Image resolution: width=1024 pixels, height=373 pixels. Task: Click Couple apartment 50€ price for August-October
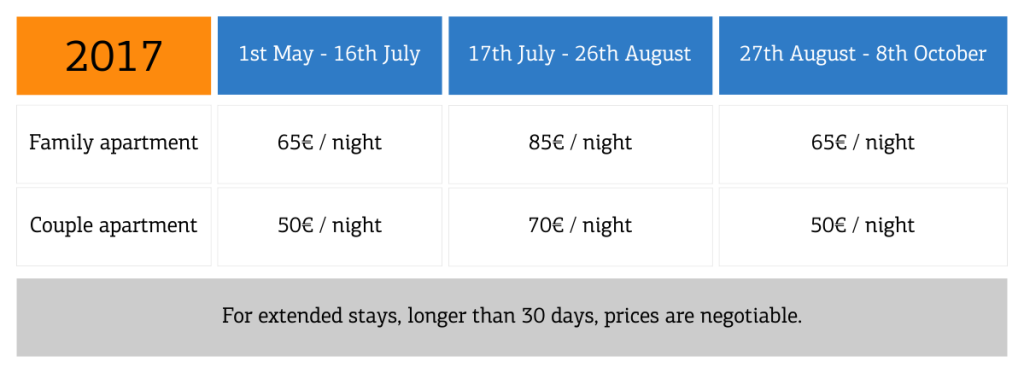coord(863,227)
